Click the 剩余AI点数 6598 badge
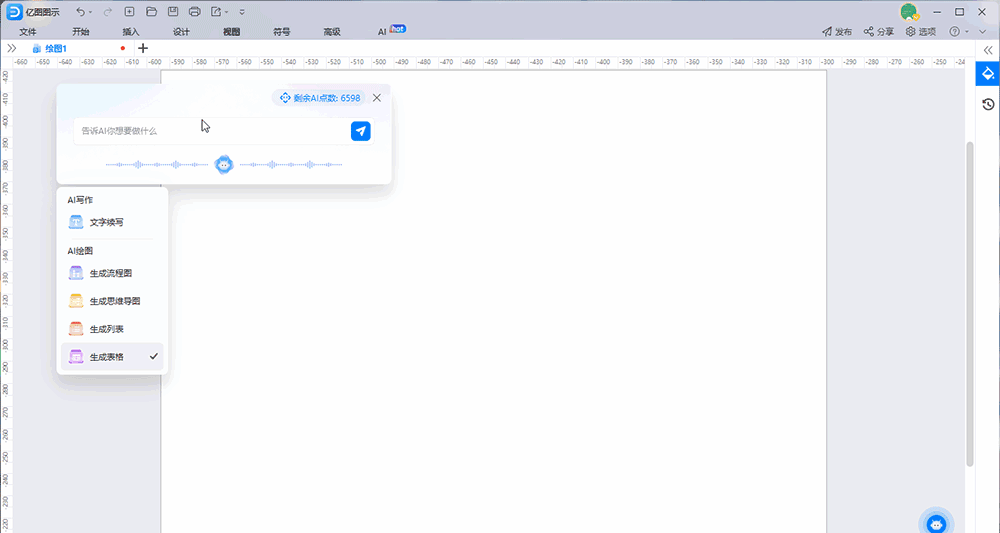 coord(320,98)
